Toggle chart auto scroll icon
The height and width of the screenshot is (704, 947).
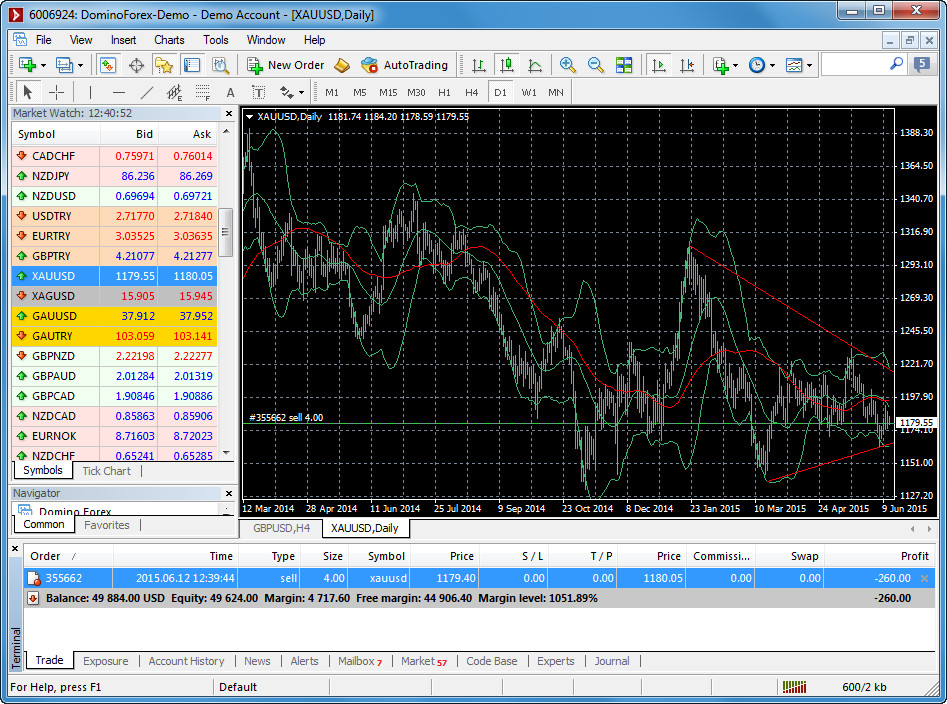tap(659, 65)
